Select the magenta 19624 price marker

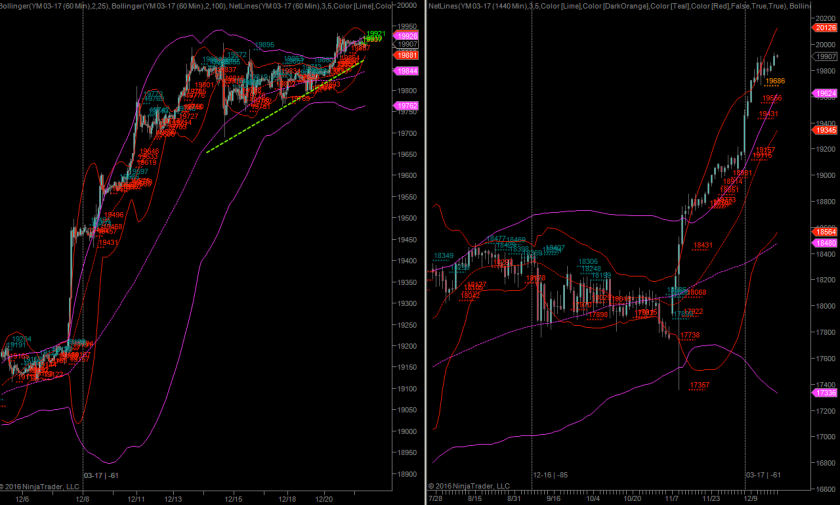[x=825, y=93]
